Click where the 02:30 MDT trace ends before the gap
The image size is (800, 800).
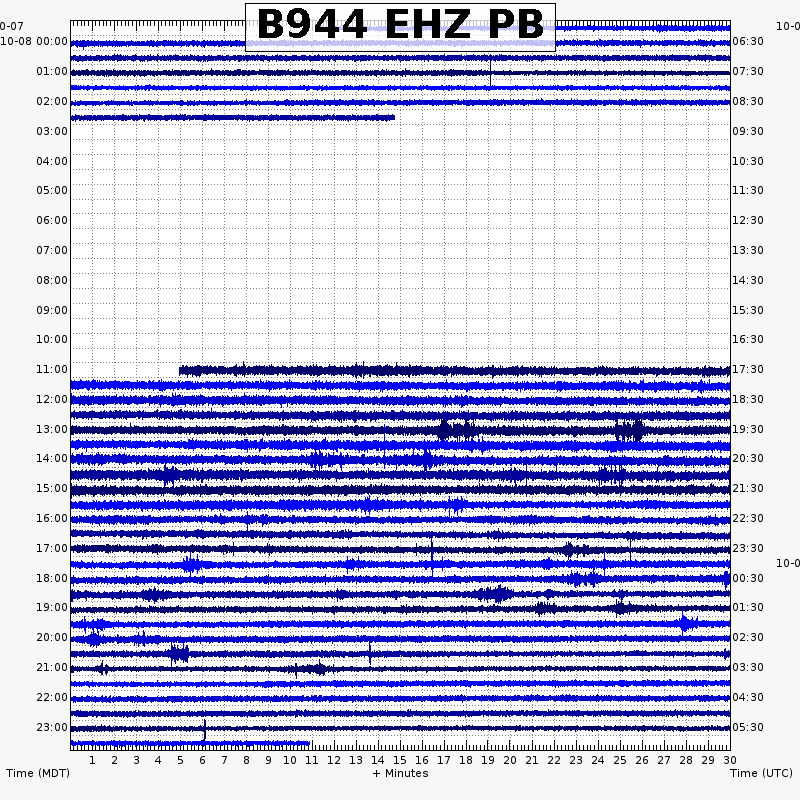pyautogui.click(x=393, y=118)
